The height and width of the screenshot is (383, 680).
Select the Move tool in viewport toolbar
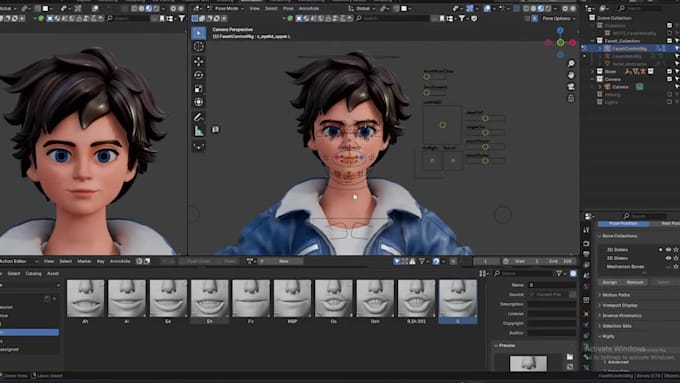[199, 62]
